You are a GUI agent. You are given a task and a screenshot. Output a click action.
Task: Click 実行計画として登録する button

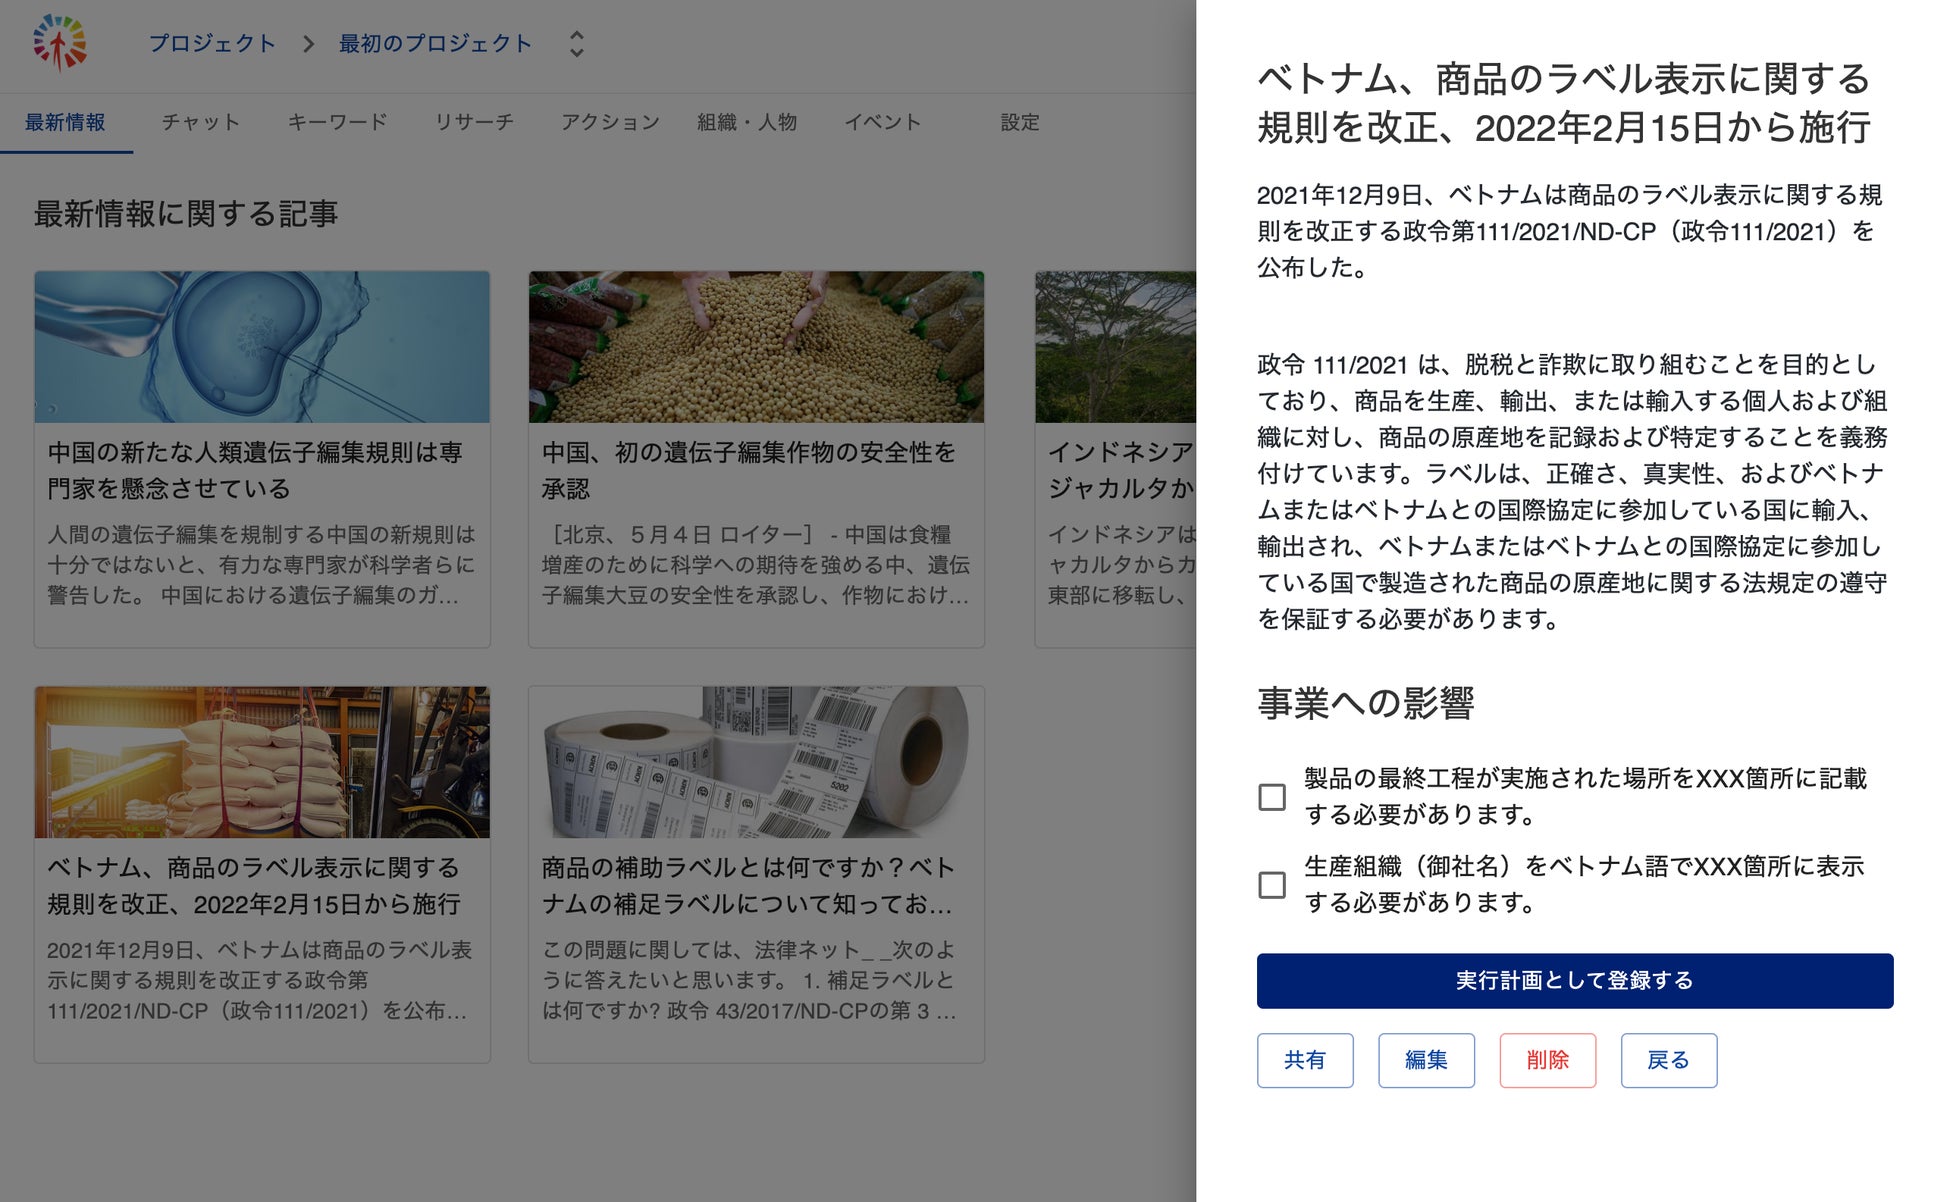tap(1574, 980)
